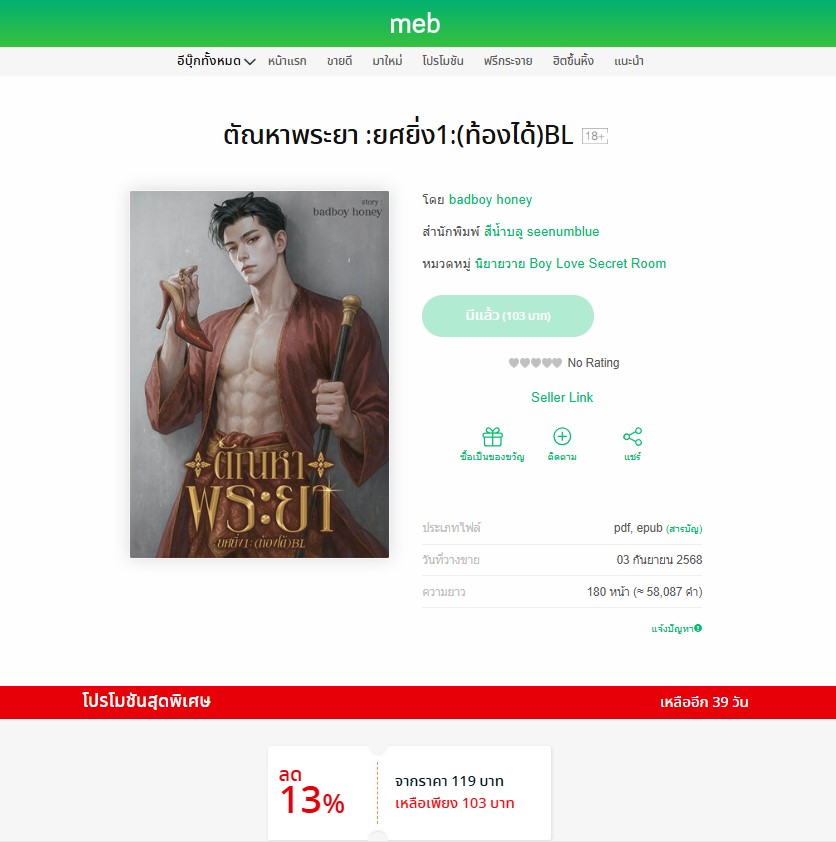Viewport: 836px width, 842px height.
Task: Select the free giveaway menu ฟรีกระจาย
Action: [508, 61]
